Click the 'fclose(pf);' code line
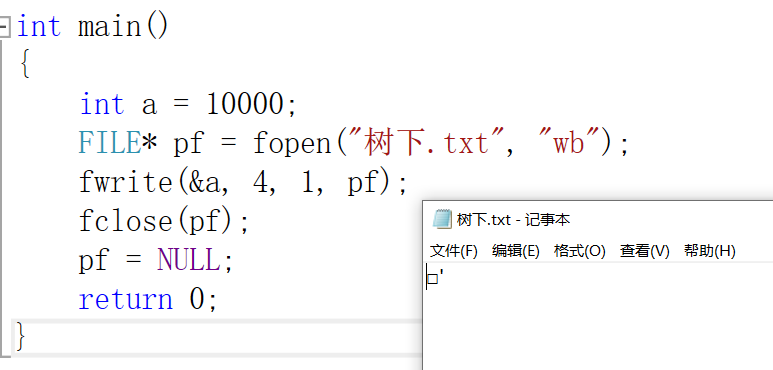This screenshot has width=773, height=370. pos(164,222)
